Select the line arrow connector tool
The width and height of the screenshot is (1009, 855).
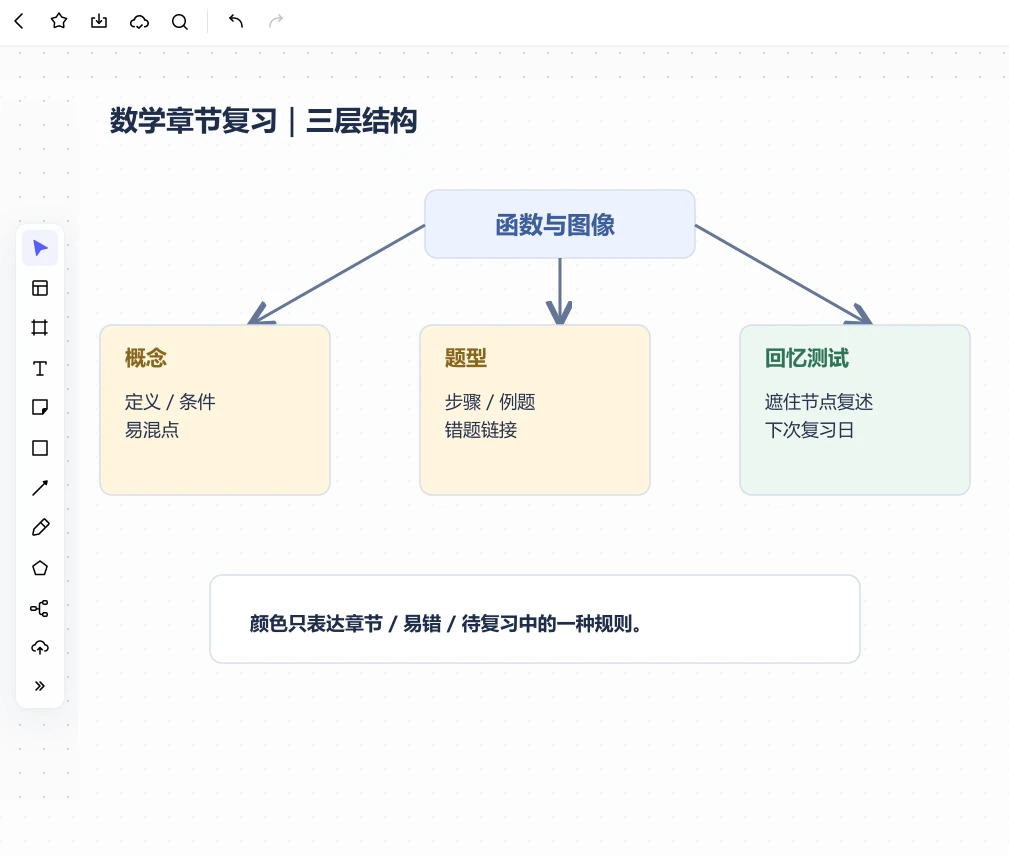[40, 488]
